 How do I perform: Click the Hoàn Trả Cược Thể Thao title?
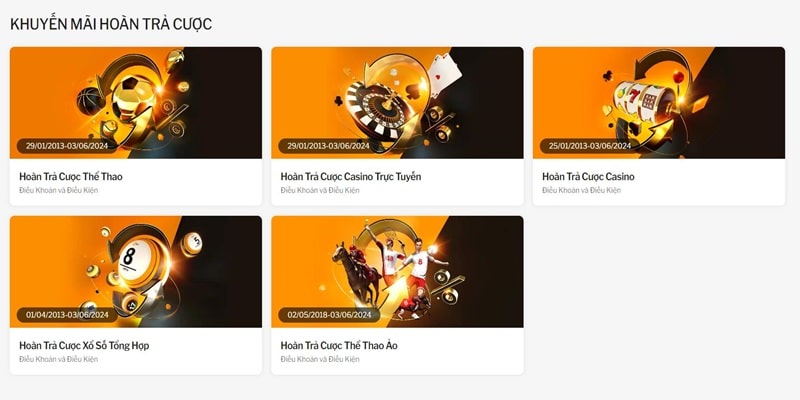pos(71,177)
